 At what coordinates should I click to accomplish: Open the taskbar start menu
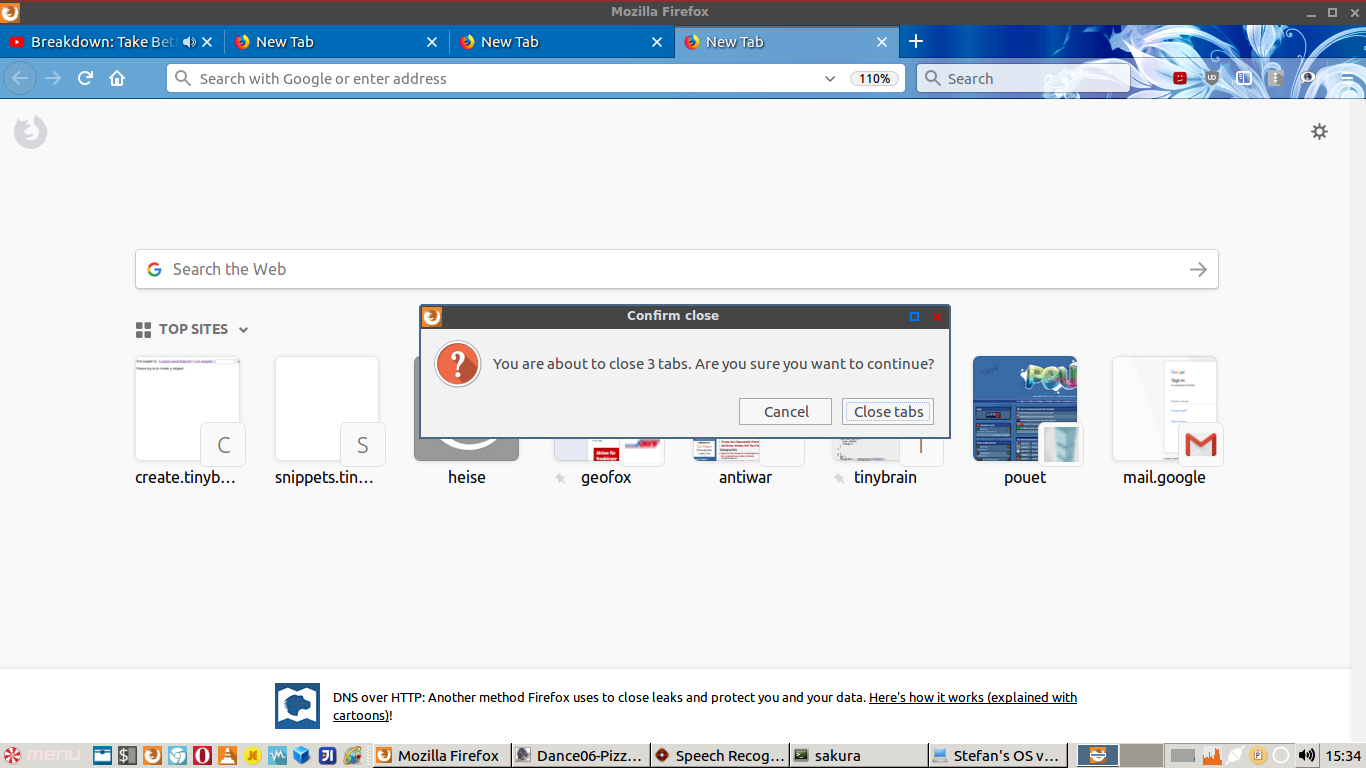point(42,755)
